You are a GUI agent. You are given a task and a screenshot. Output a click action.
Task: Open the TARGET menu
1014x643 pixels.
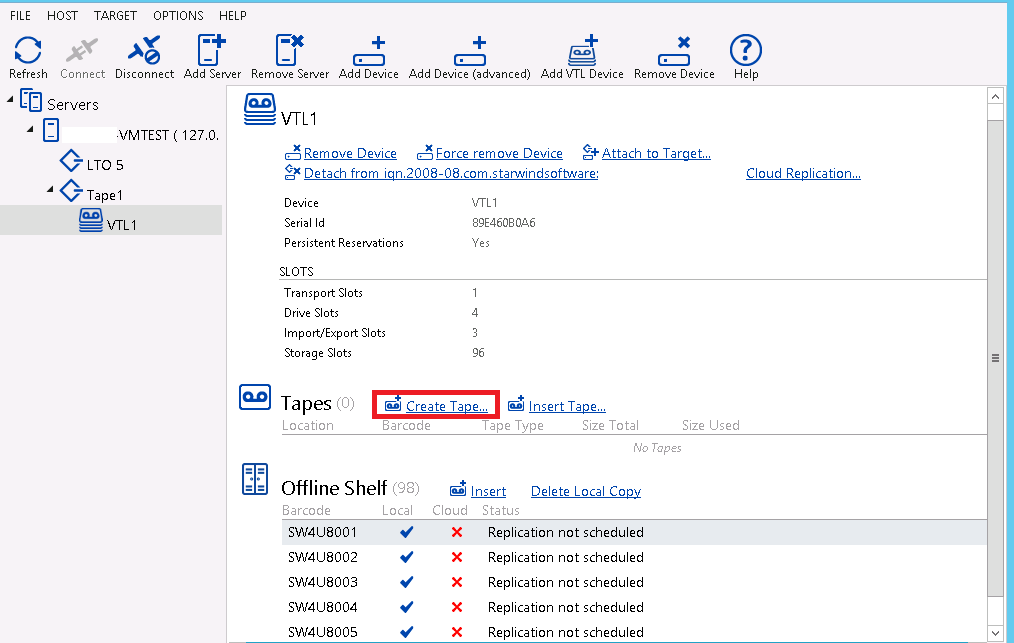pos(115,15)
